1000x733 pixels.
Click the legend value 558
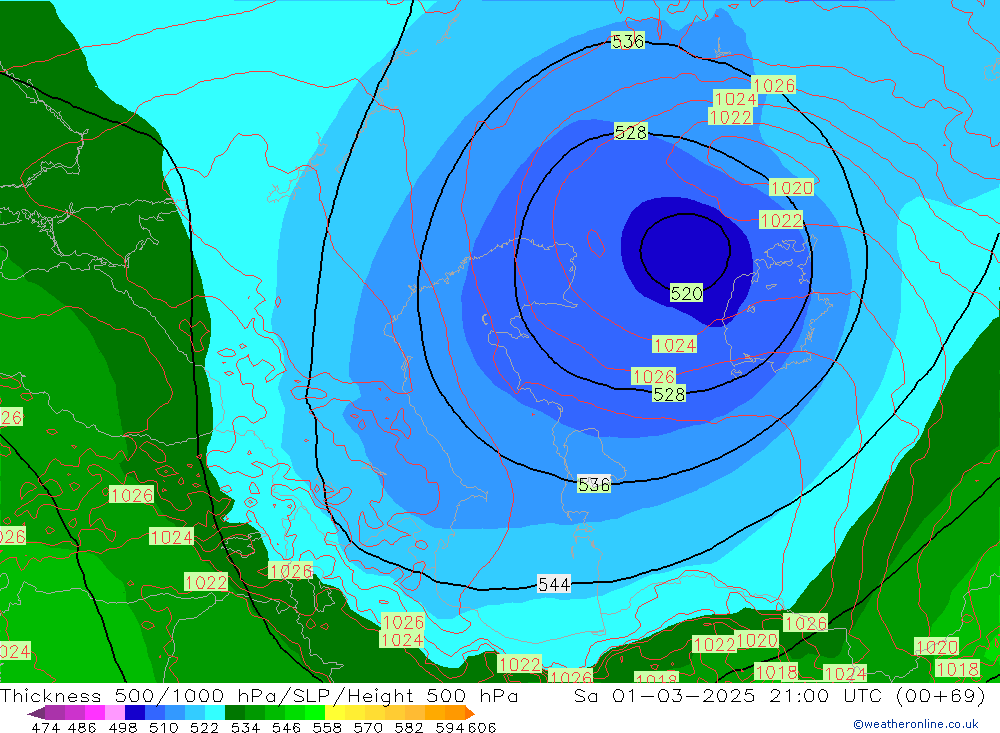point(327,727)
